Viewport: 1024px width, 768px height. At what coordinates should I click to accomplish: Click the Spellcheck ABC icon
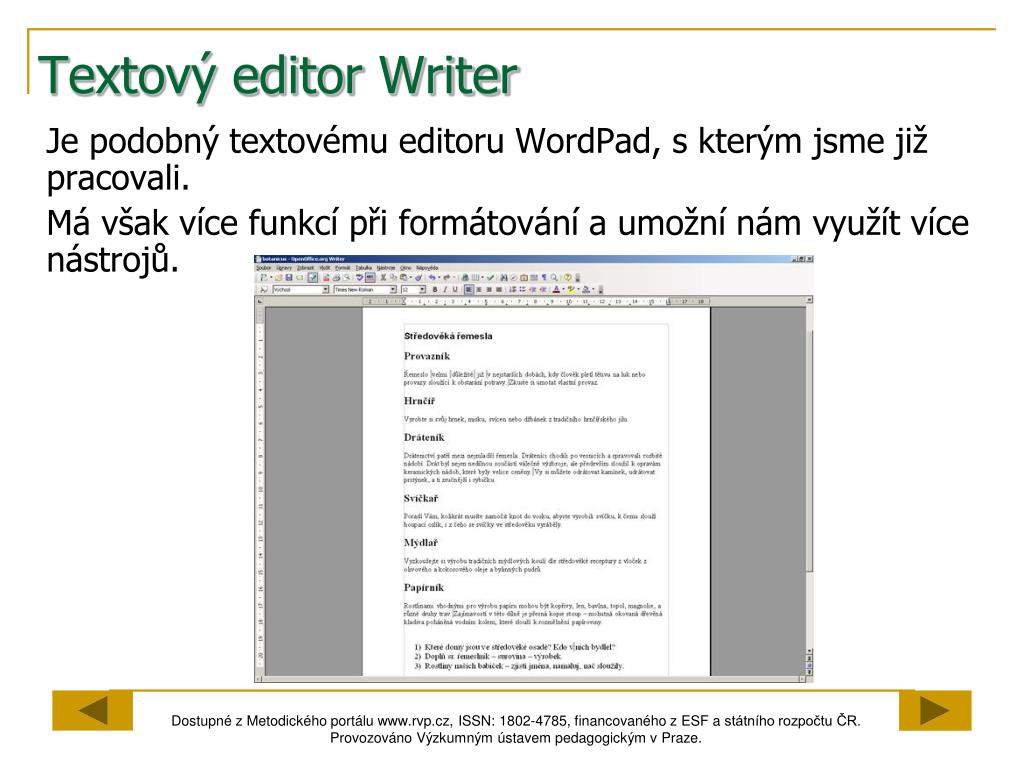pyautogui.click(x=360, y=277)
